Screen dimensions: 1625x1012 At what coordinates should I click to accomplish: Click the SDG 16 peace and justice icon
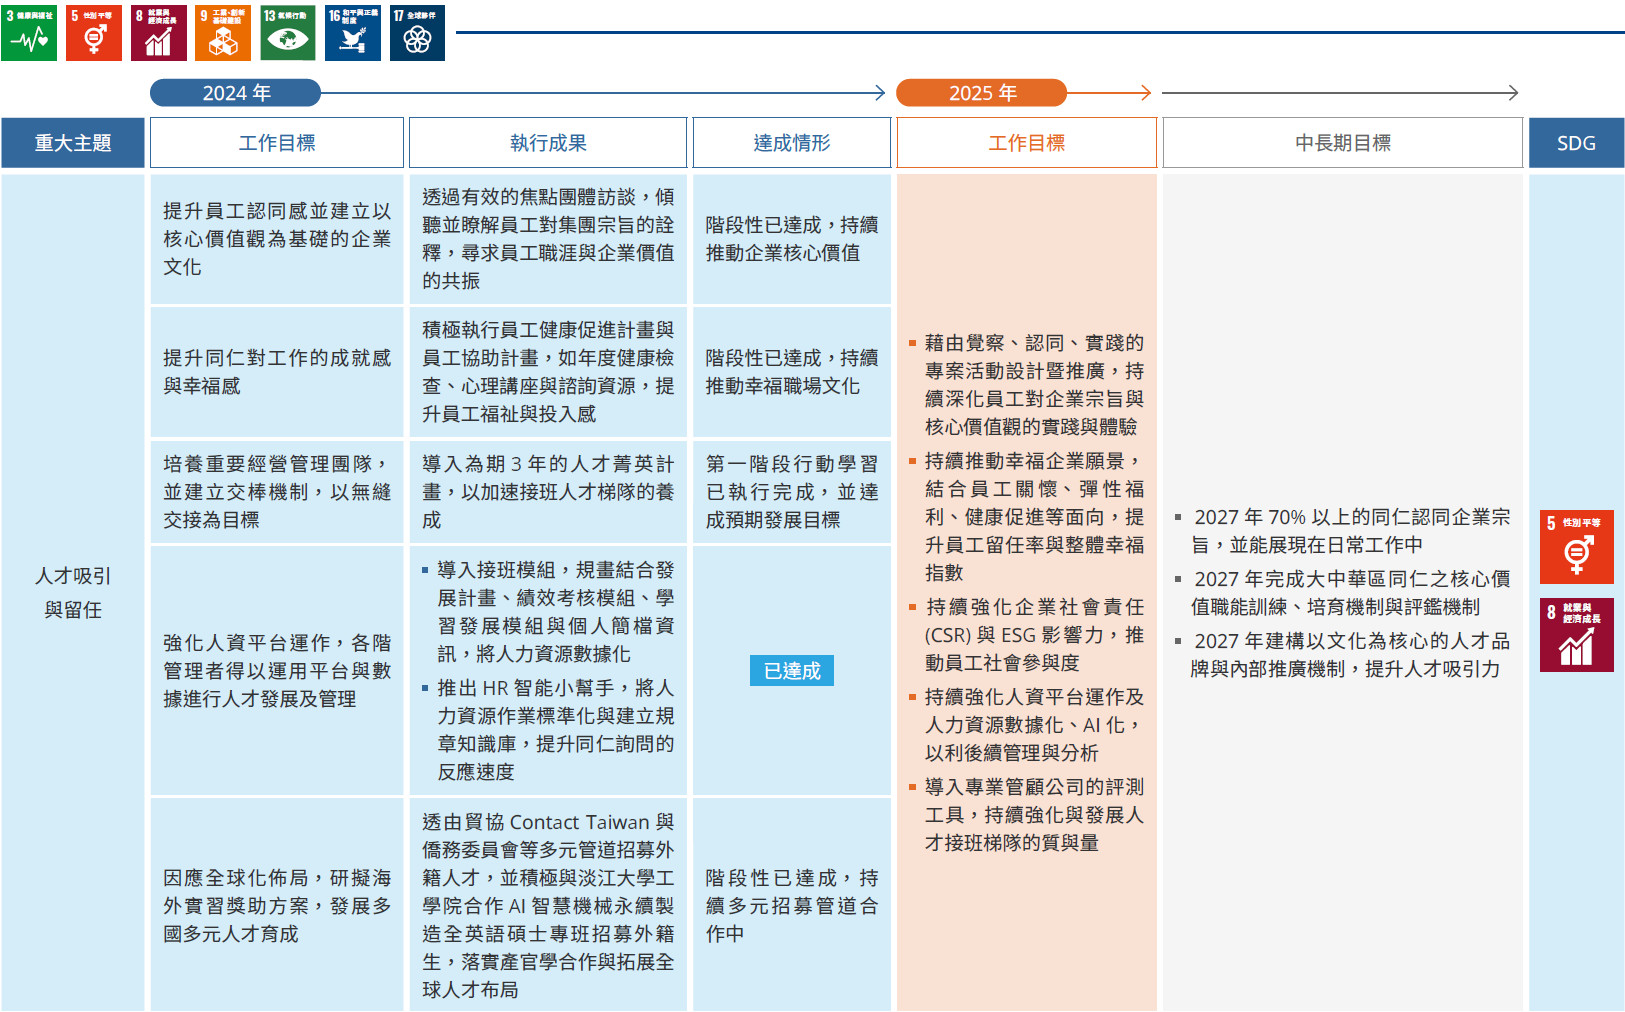point(353,33)
